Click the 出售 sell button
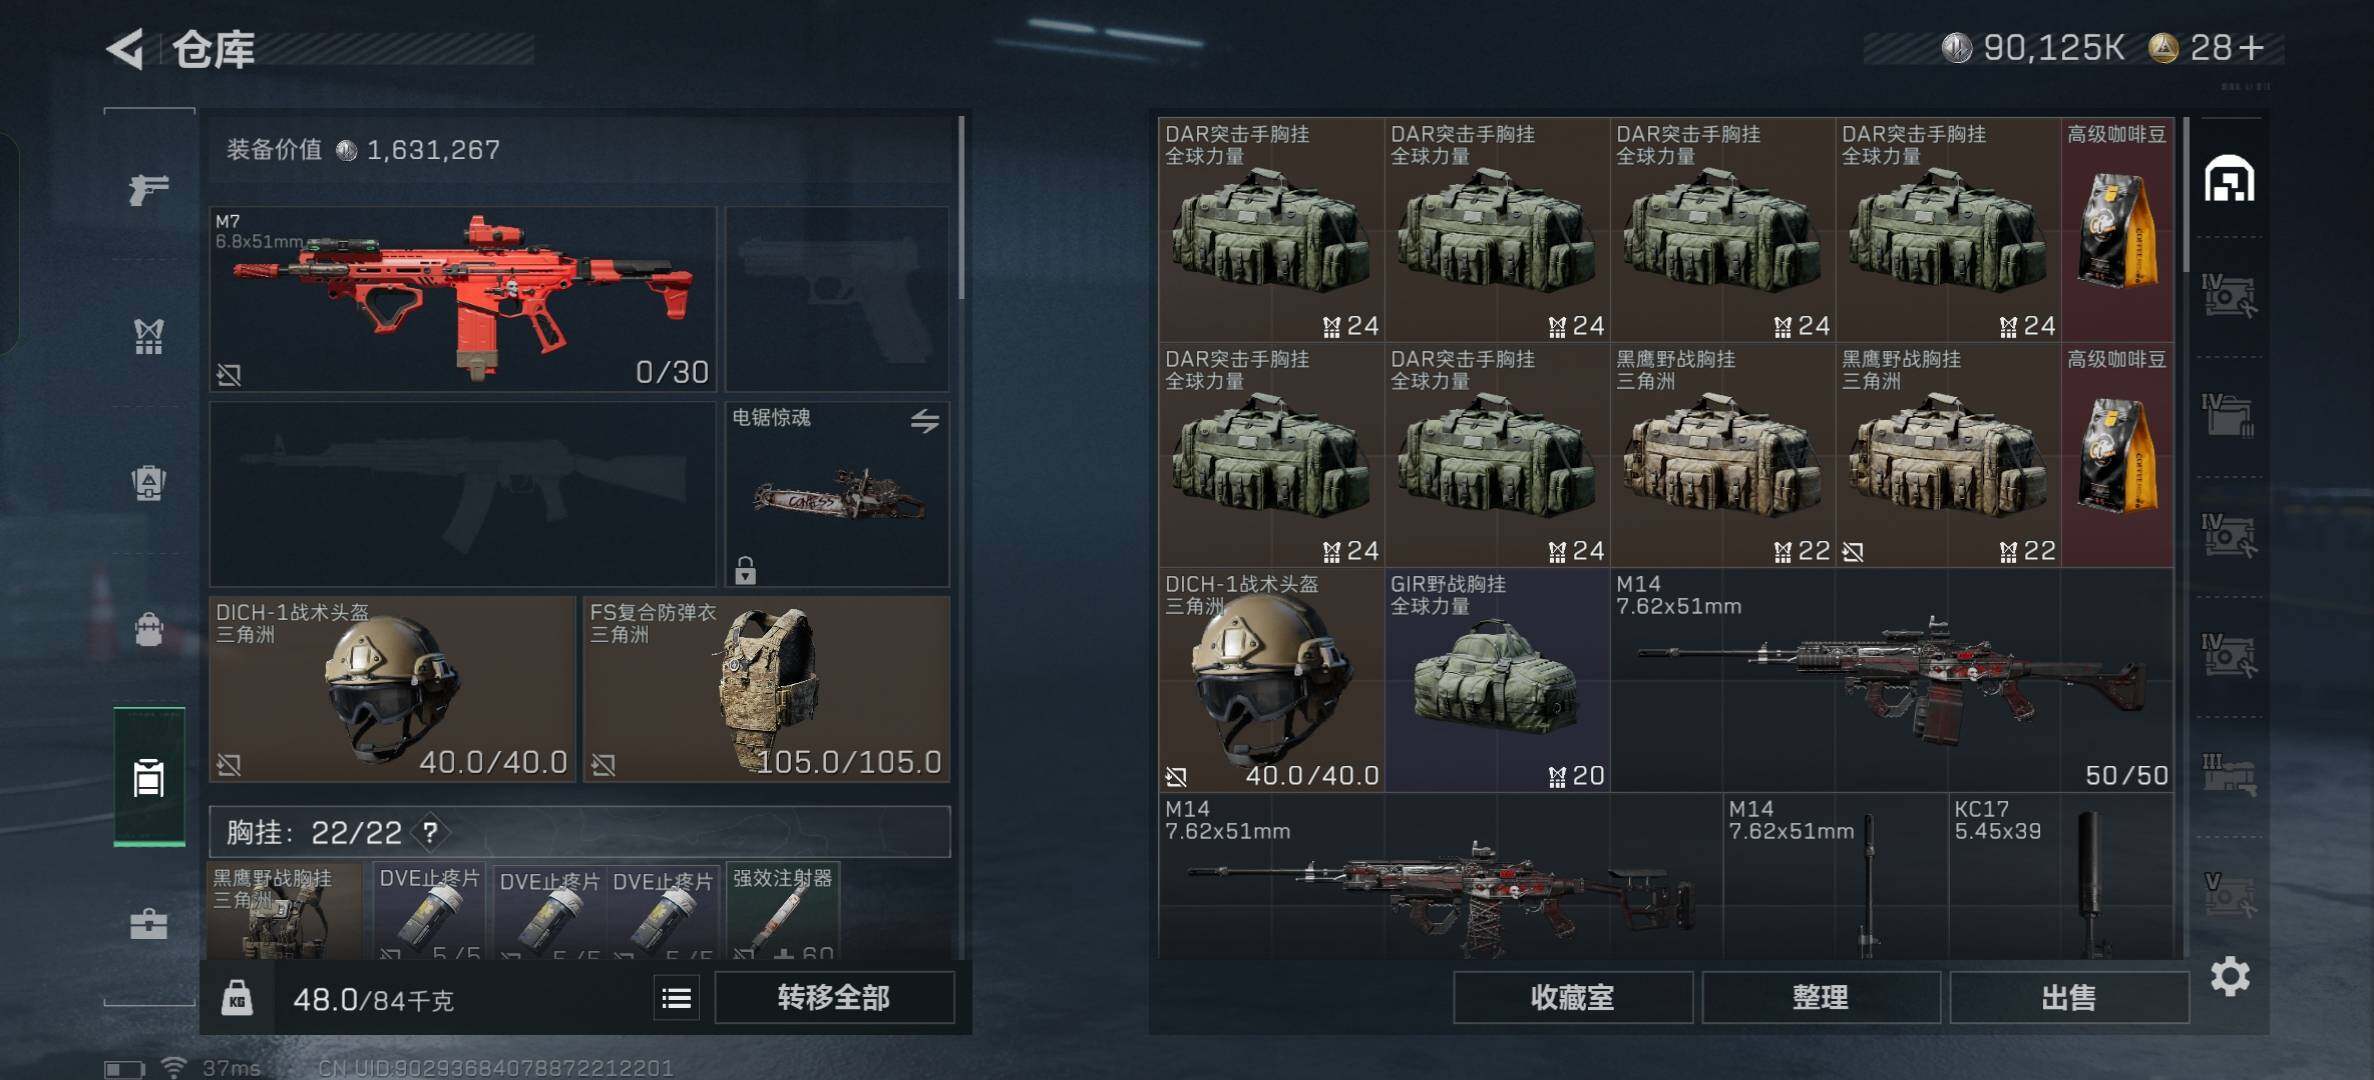 pyautogui.click(x=2068, y=998)
